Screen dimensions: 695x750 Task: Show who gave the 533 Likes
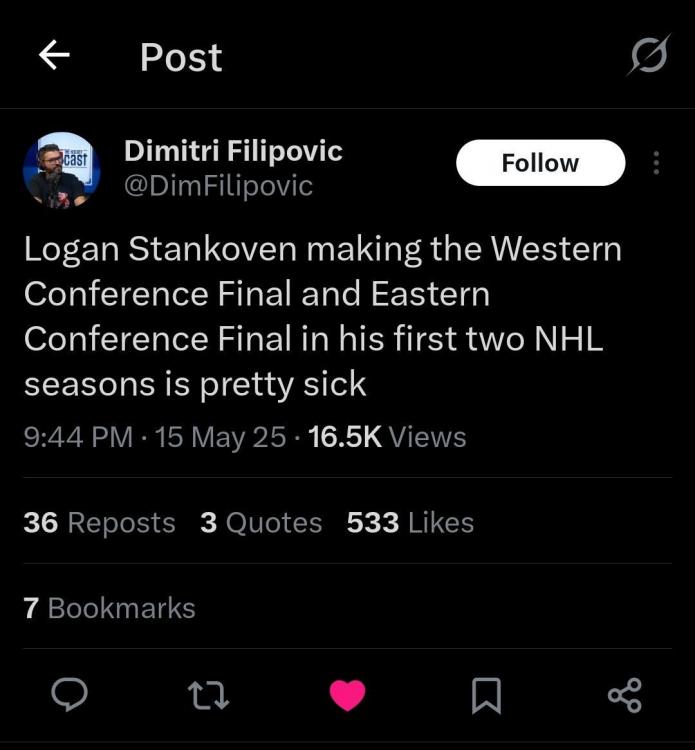[x=410, y=522]
